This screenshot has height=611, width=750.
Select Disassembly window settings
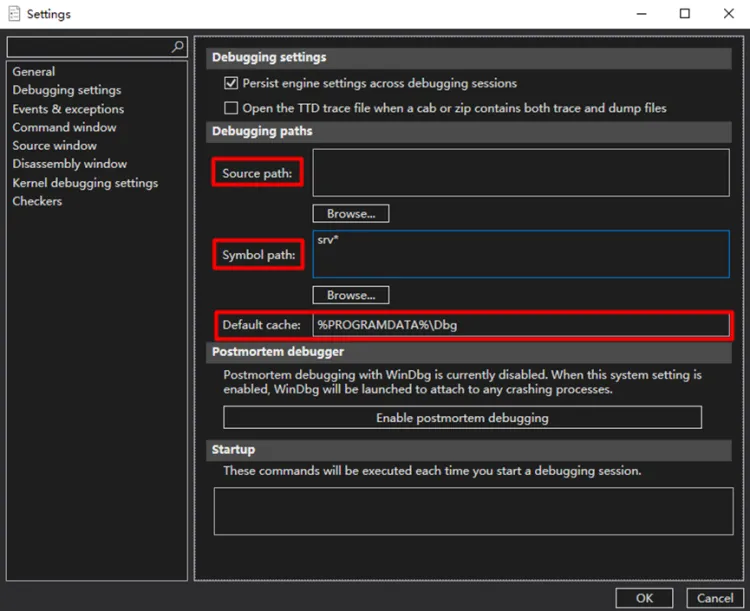[x=70, y=164]
